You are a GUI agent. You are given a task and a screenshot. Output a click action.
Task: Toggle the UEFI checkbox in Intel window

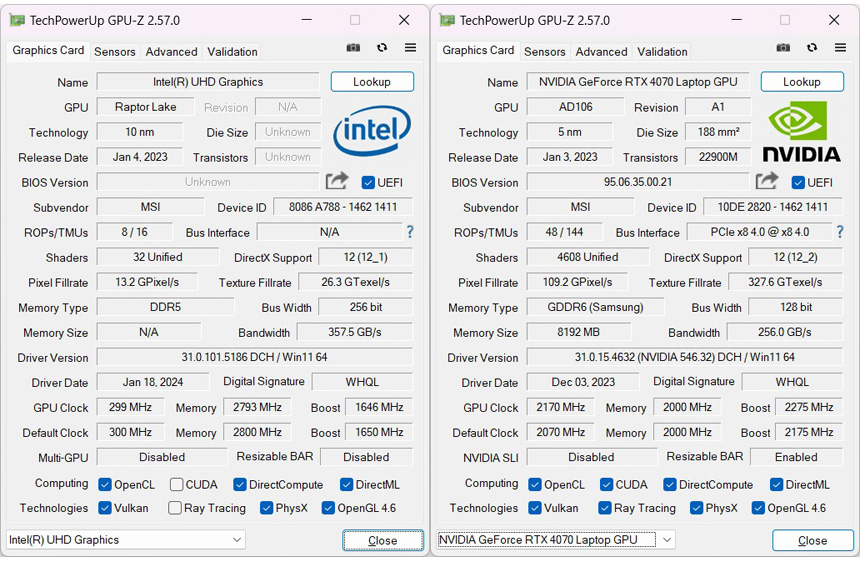(x=368, y=182)
